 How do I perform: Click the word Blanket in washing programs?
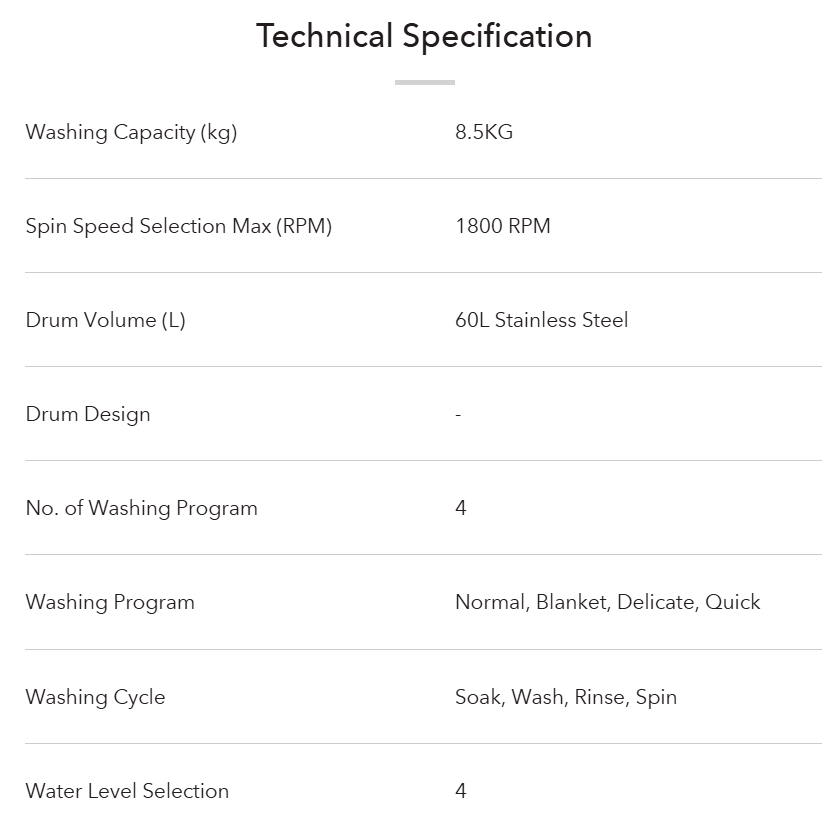(573, 602)
